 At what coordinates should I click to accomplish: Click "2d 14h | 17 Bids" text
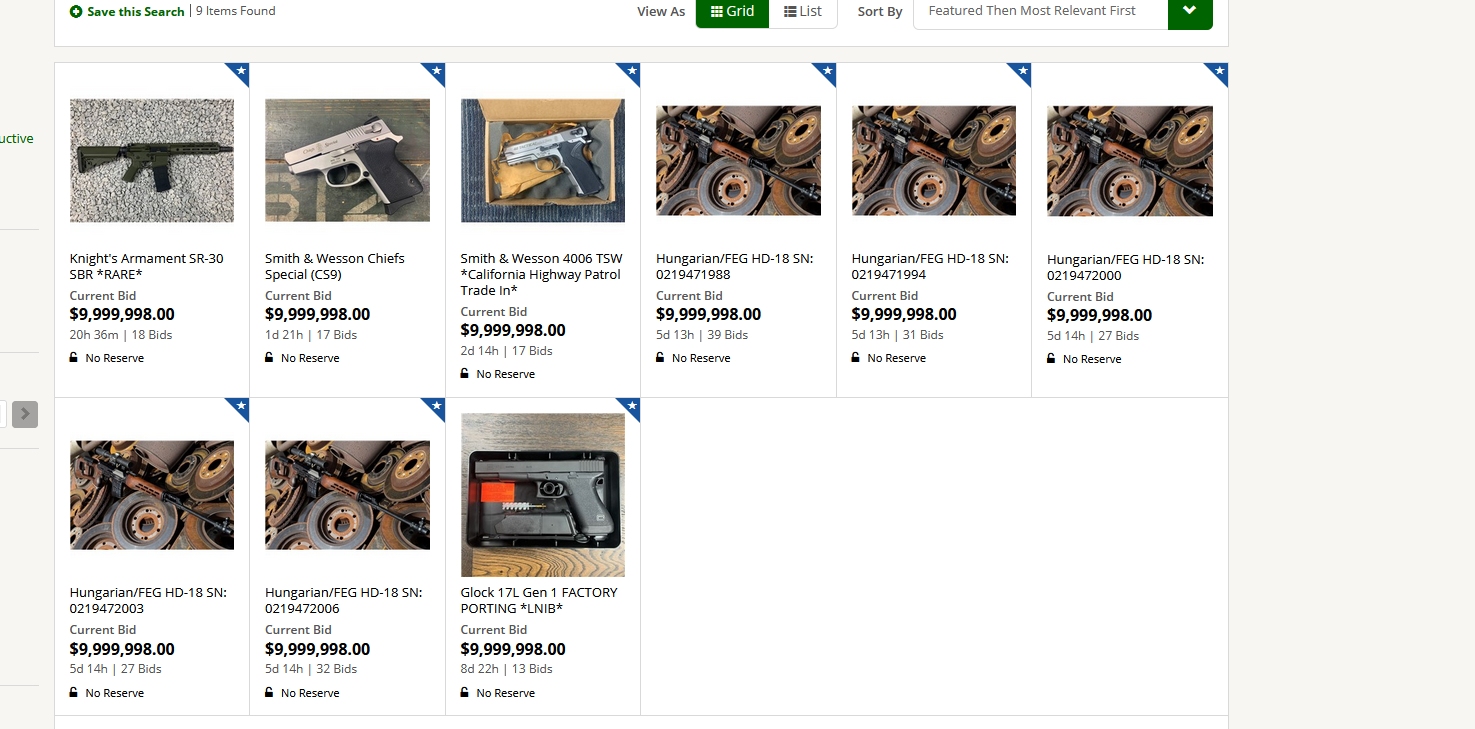[507, 351]
